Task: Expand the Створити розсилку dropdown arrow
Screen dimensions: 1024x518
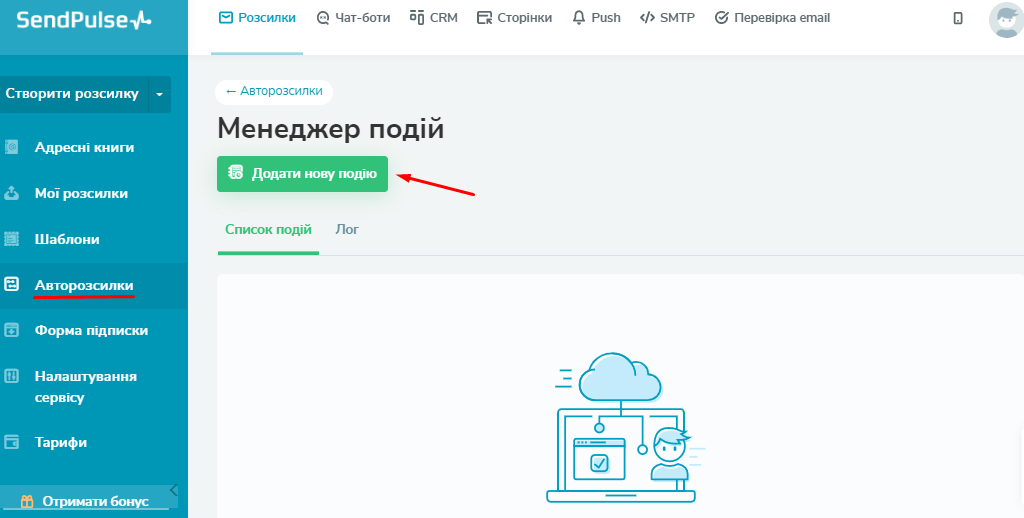Action: pyautogui.click(x=159, y=94)
